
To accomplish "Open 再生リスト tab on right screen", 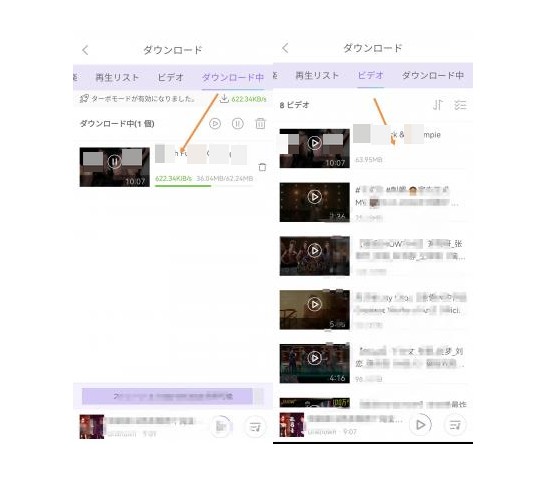I will 317,75.
